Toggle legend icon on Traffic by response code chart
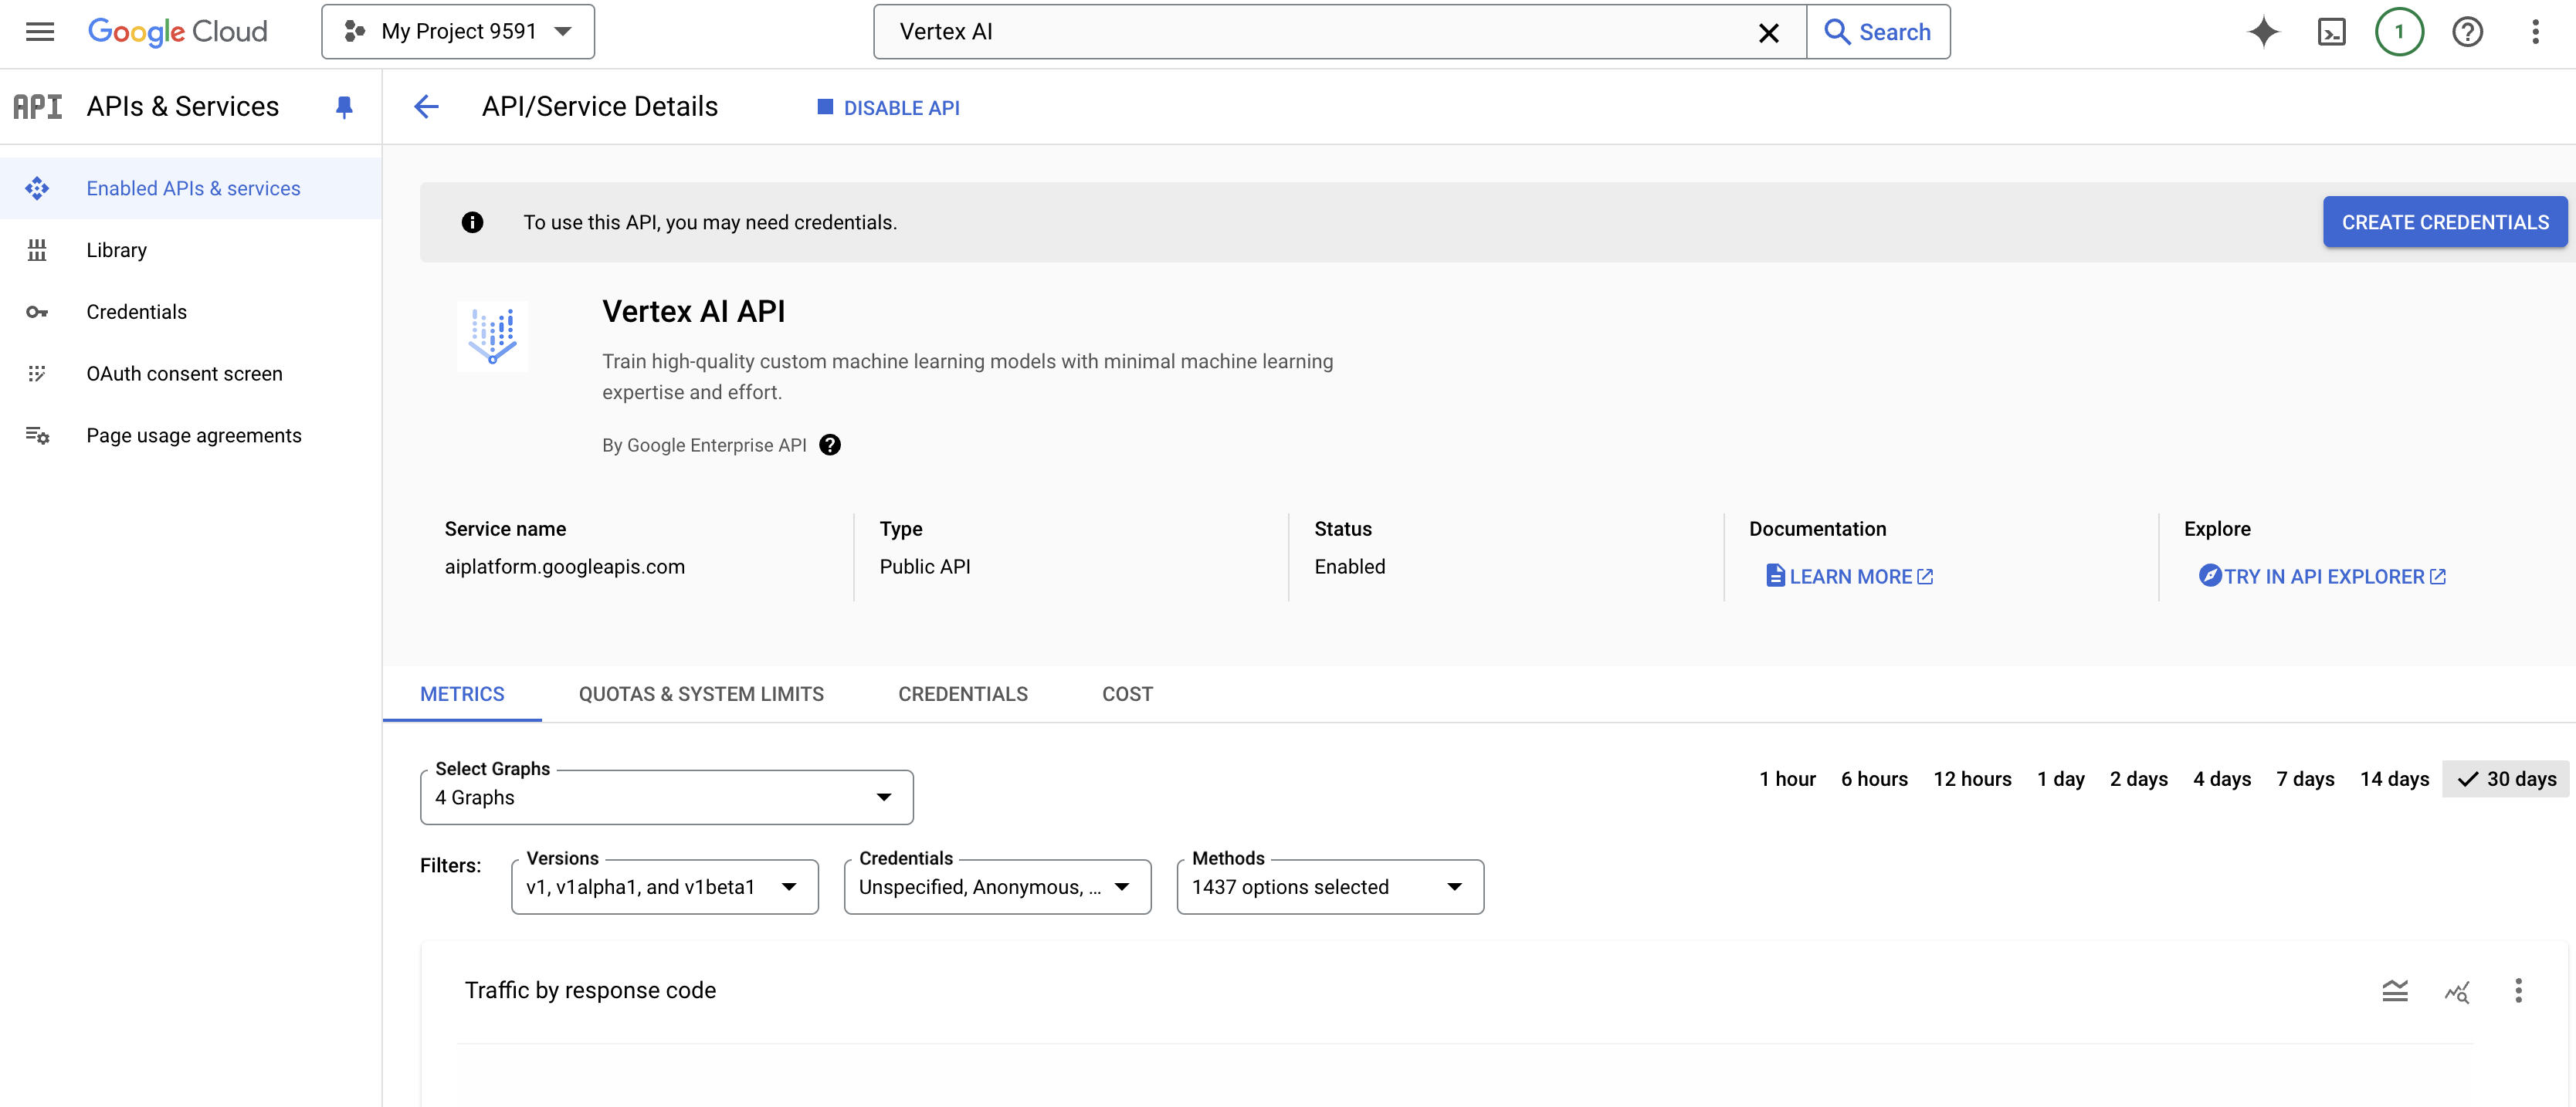 point(2394,990)
